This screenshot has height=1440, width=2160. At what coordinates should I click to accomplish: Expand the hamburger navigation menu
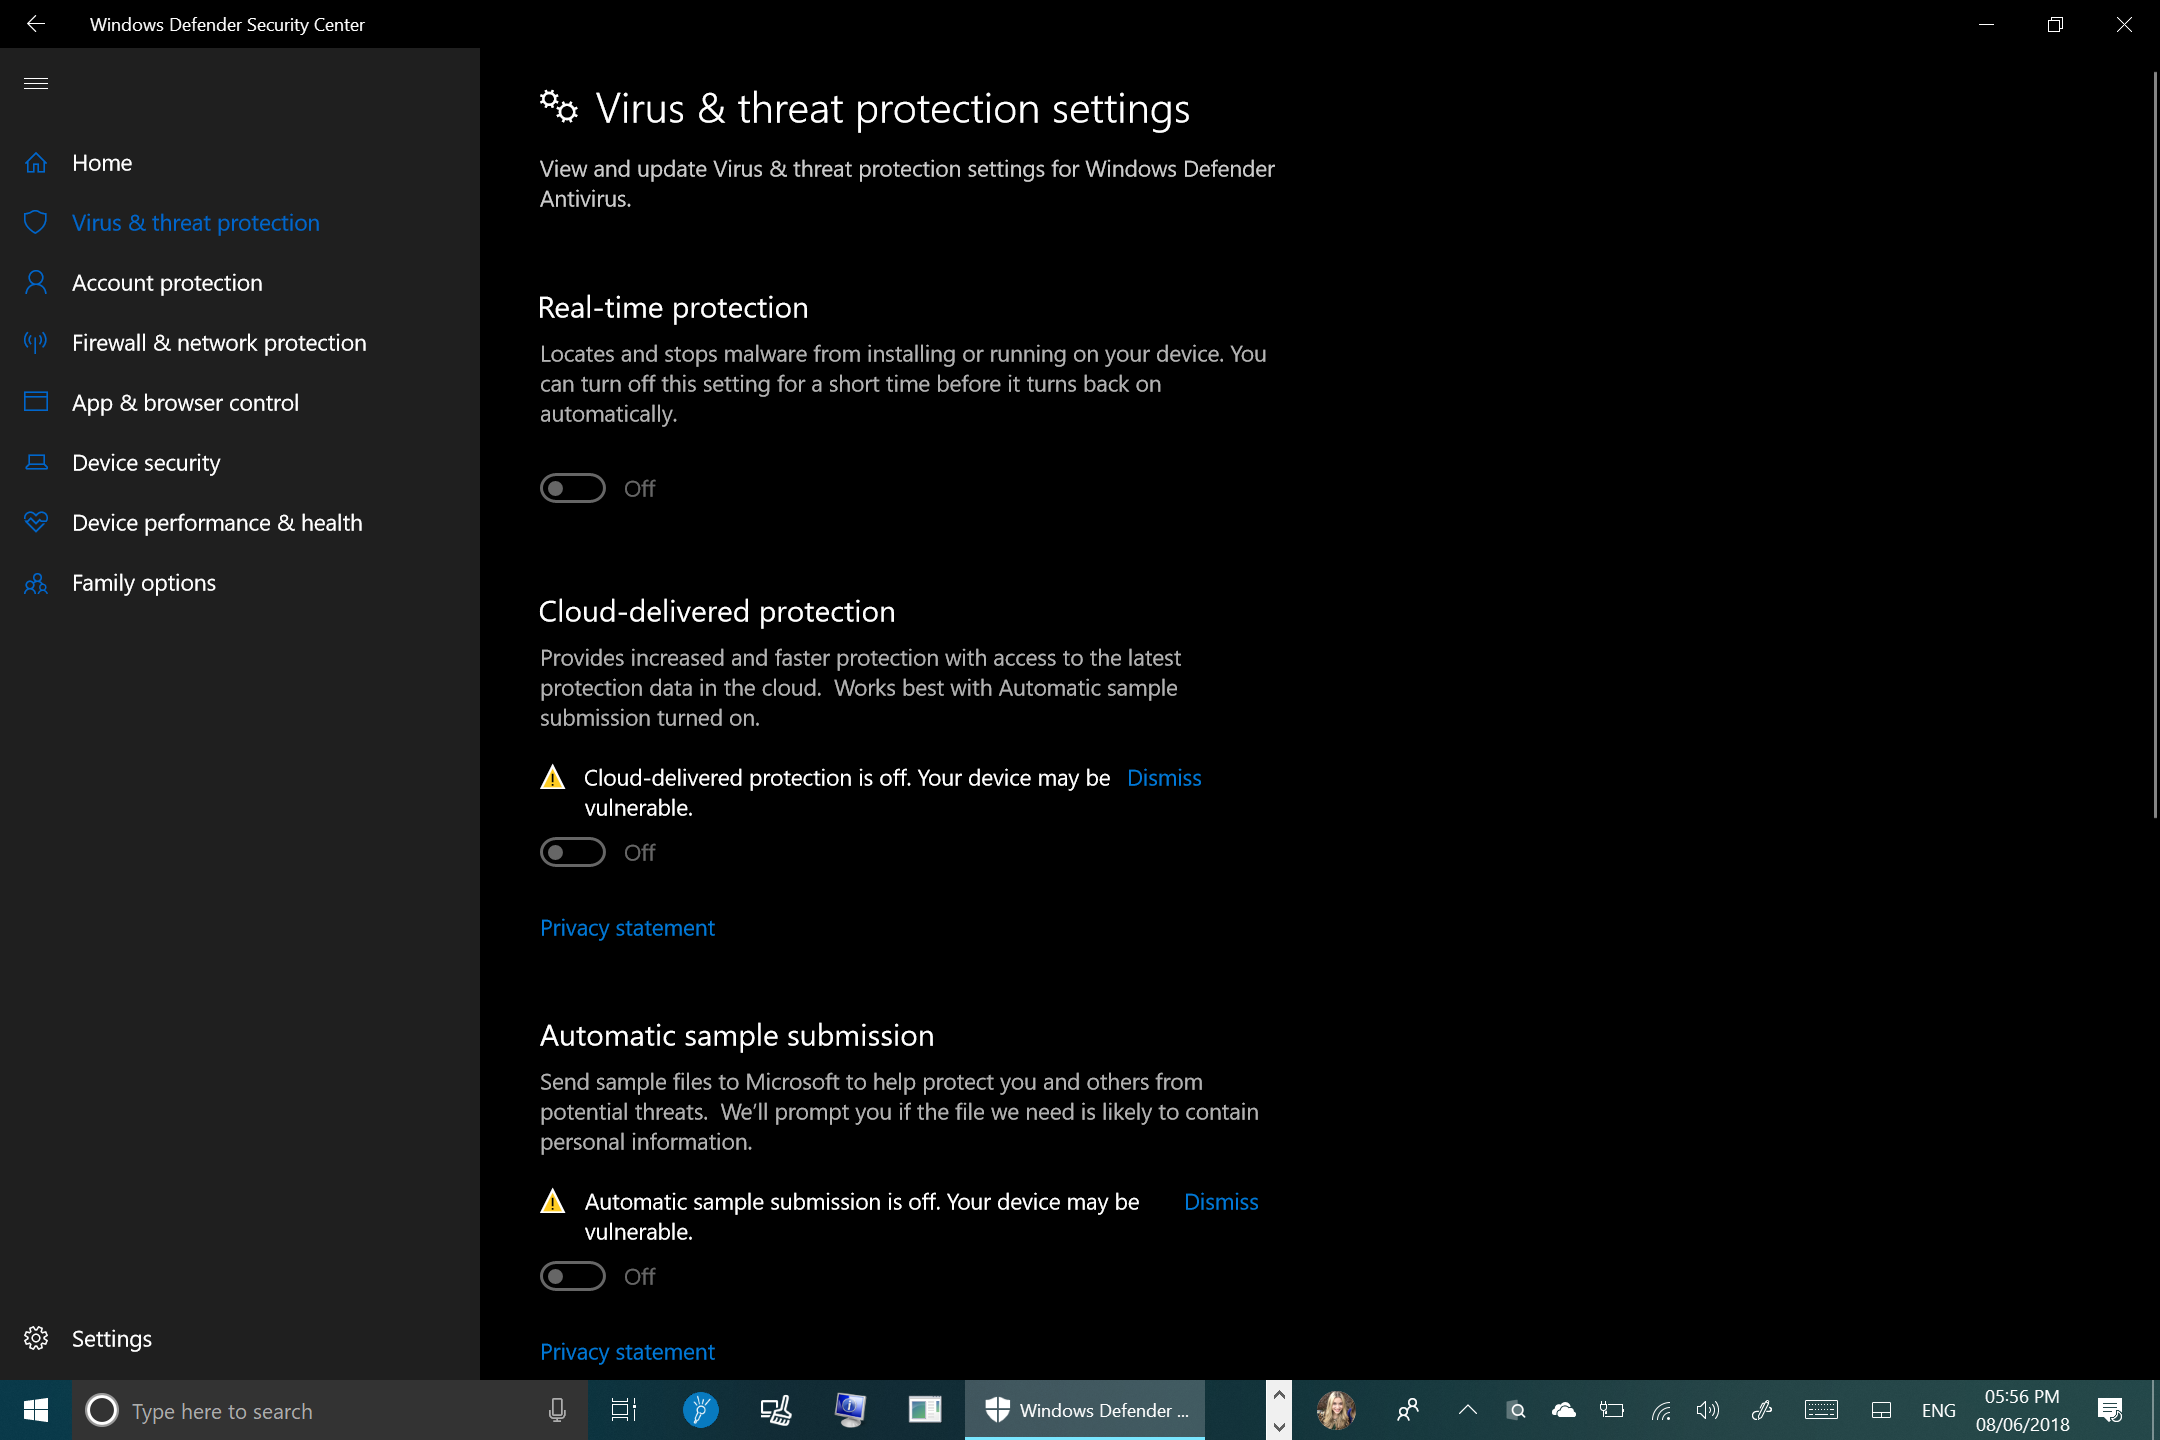click(36, 83)
